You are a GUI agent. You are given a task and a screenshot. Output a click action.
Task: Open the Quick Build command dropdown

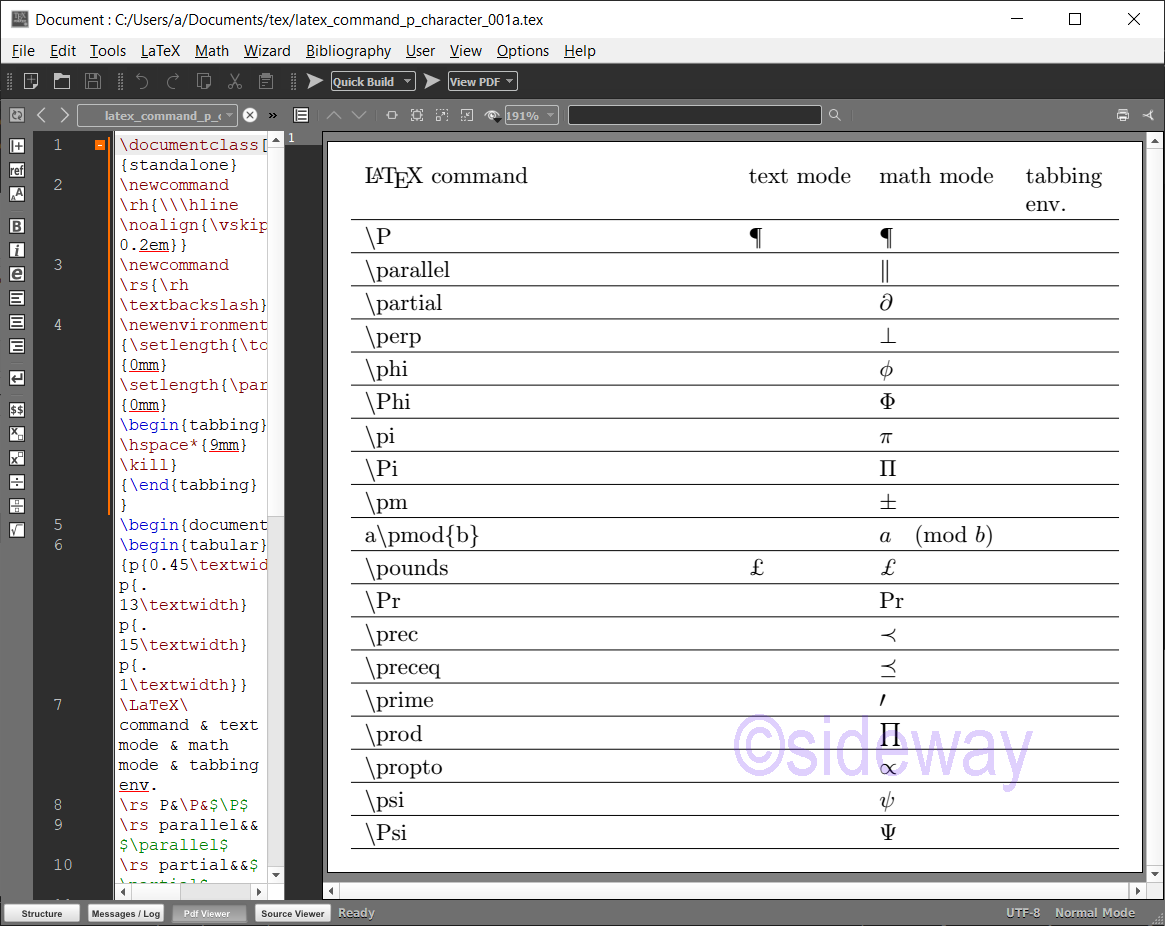click(372, 82)
